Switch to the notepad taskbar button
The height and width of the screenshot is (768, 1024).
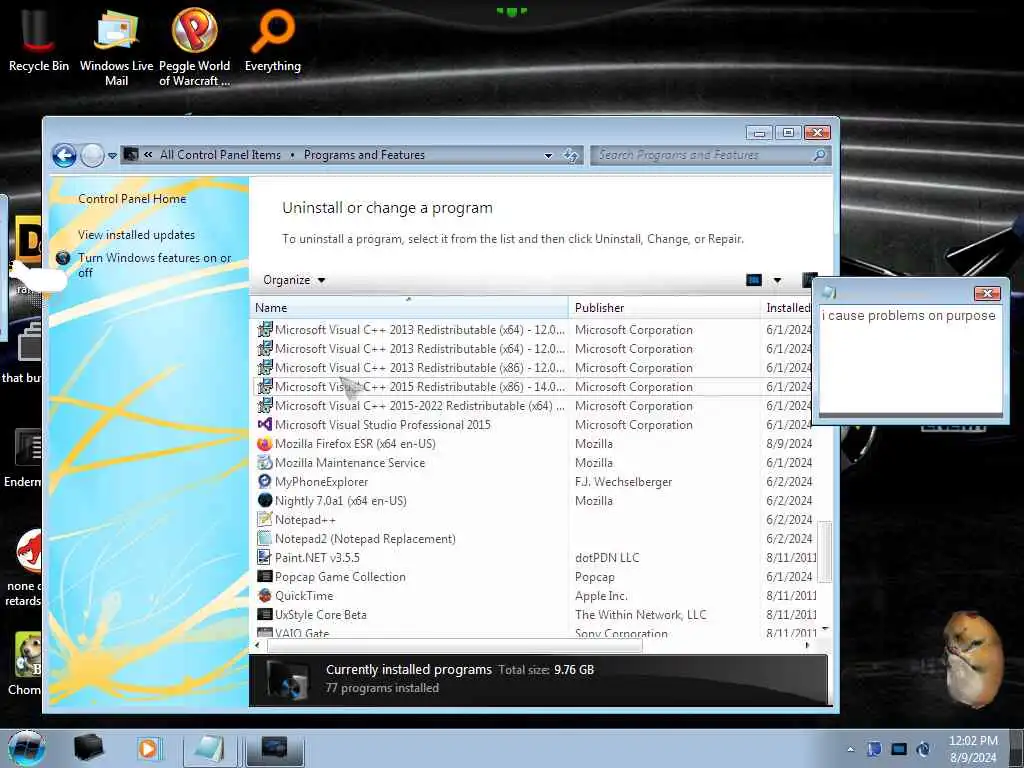(x=210, y=749)
